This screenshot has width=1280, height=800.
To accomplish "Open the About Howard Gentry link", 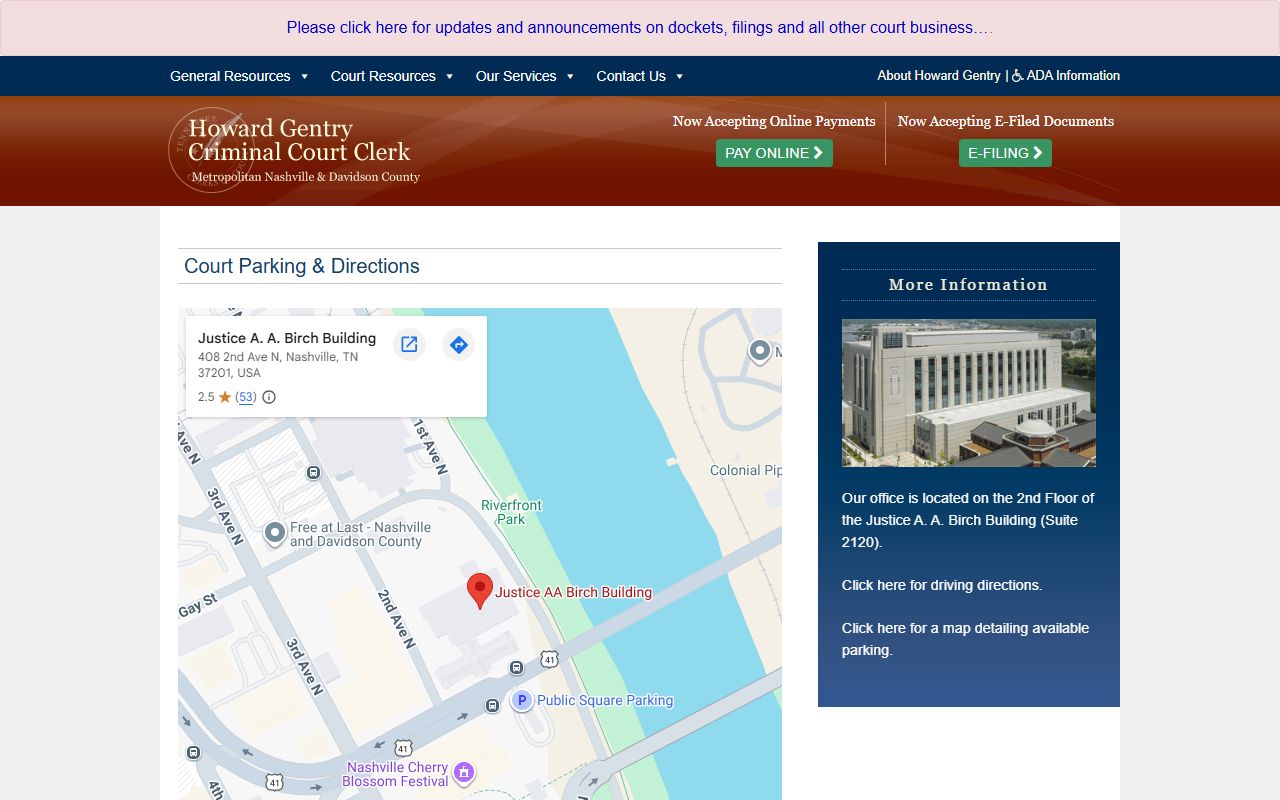I will pos(939,75).
